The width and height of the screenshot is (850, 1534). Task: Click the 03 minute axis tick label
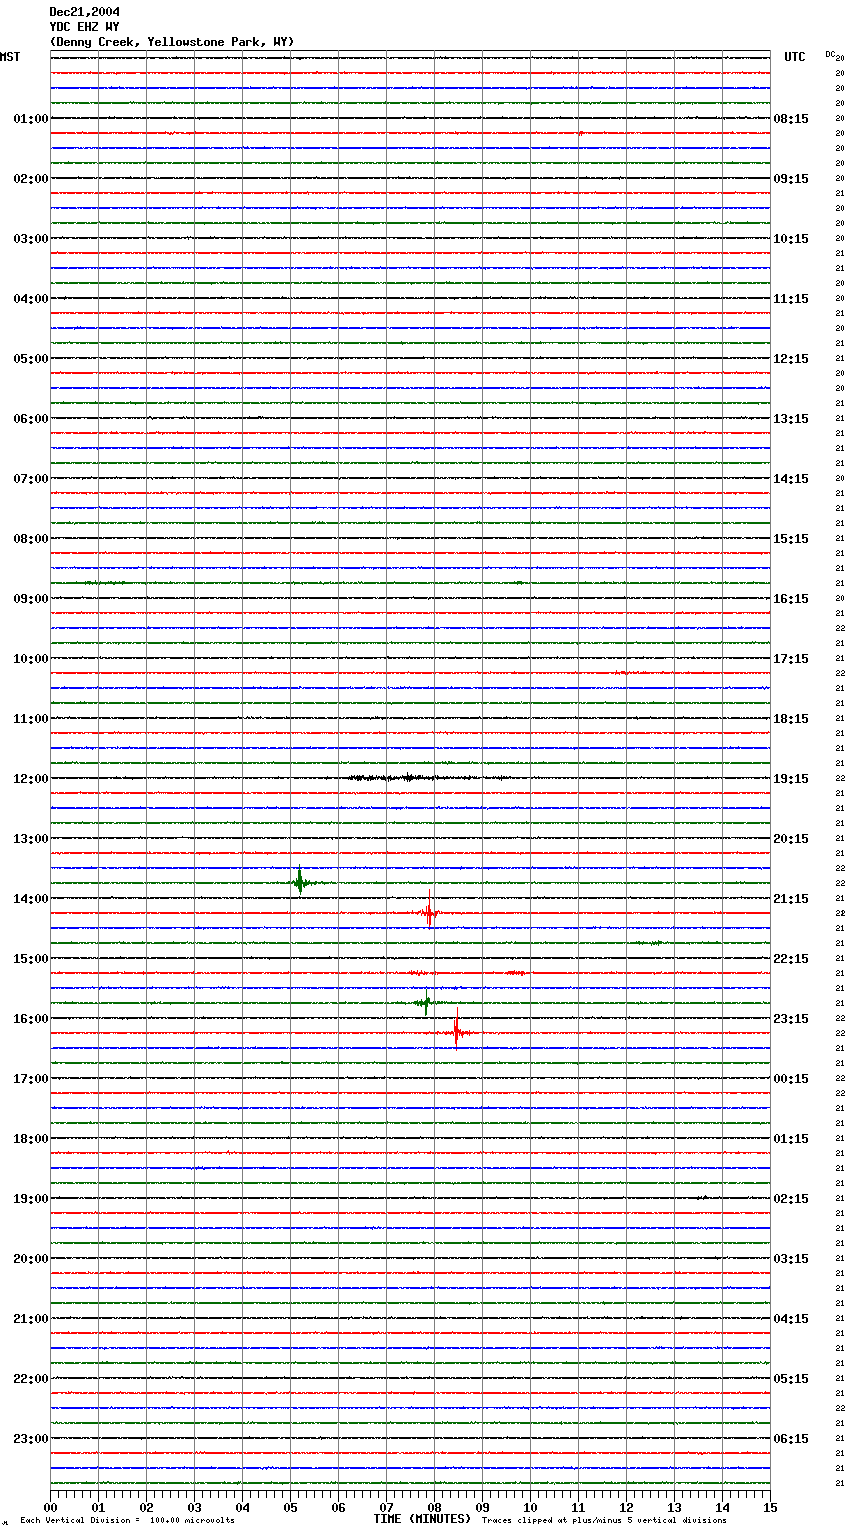(194, 1507)
